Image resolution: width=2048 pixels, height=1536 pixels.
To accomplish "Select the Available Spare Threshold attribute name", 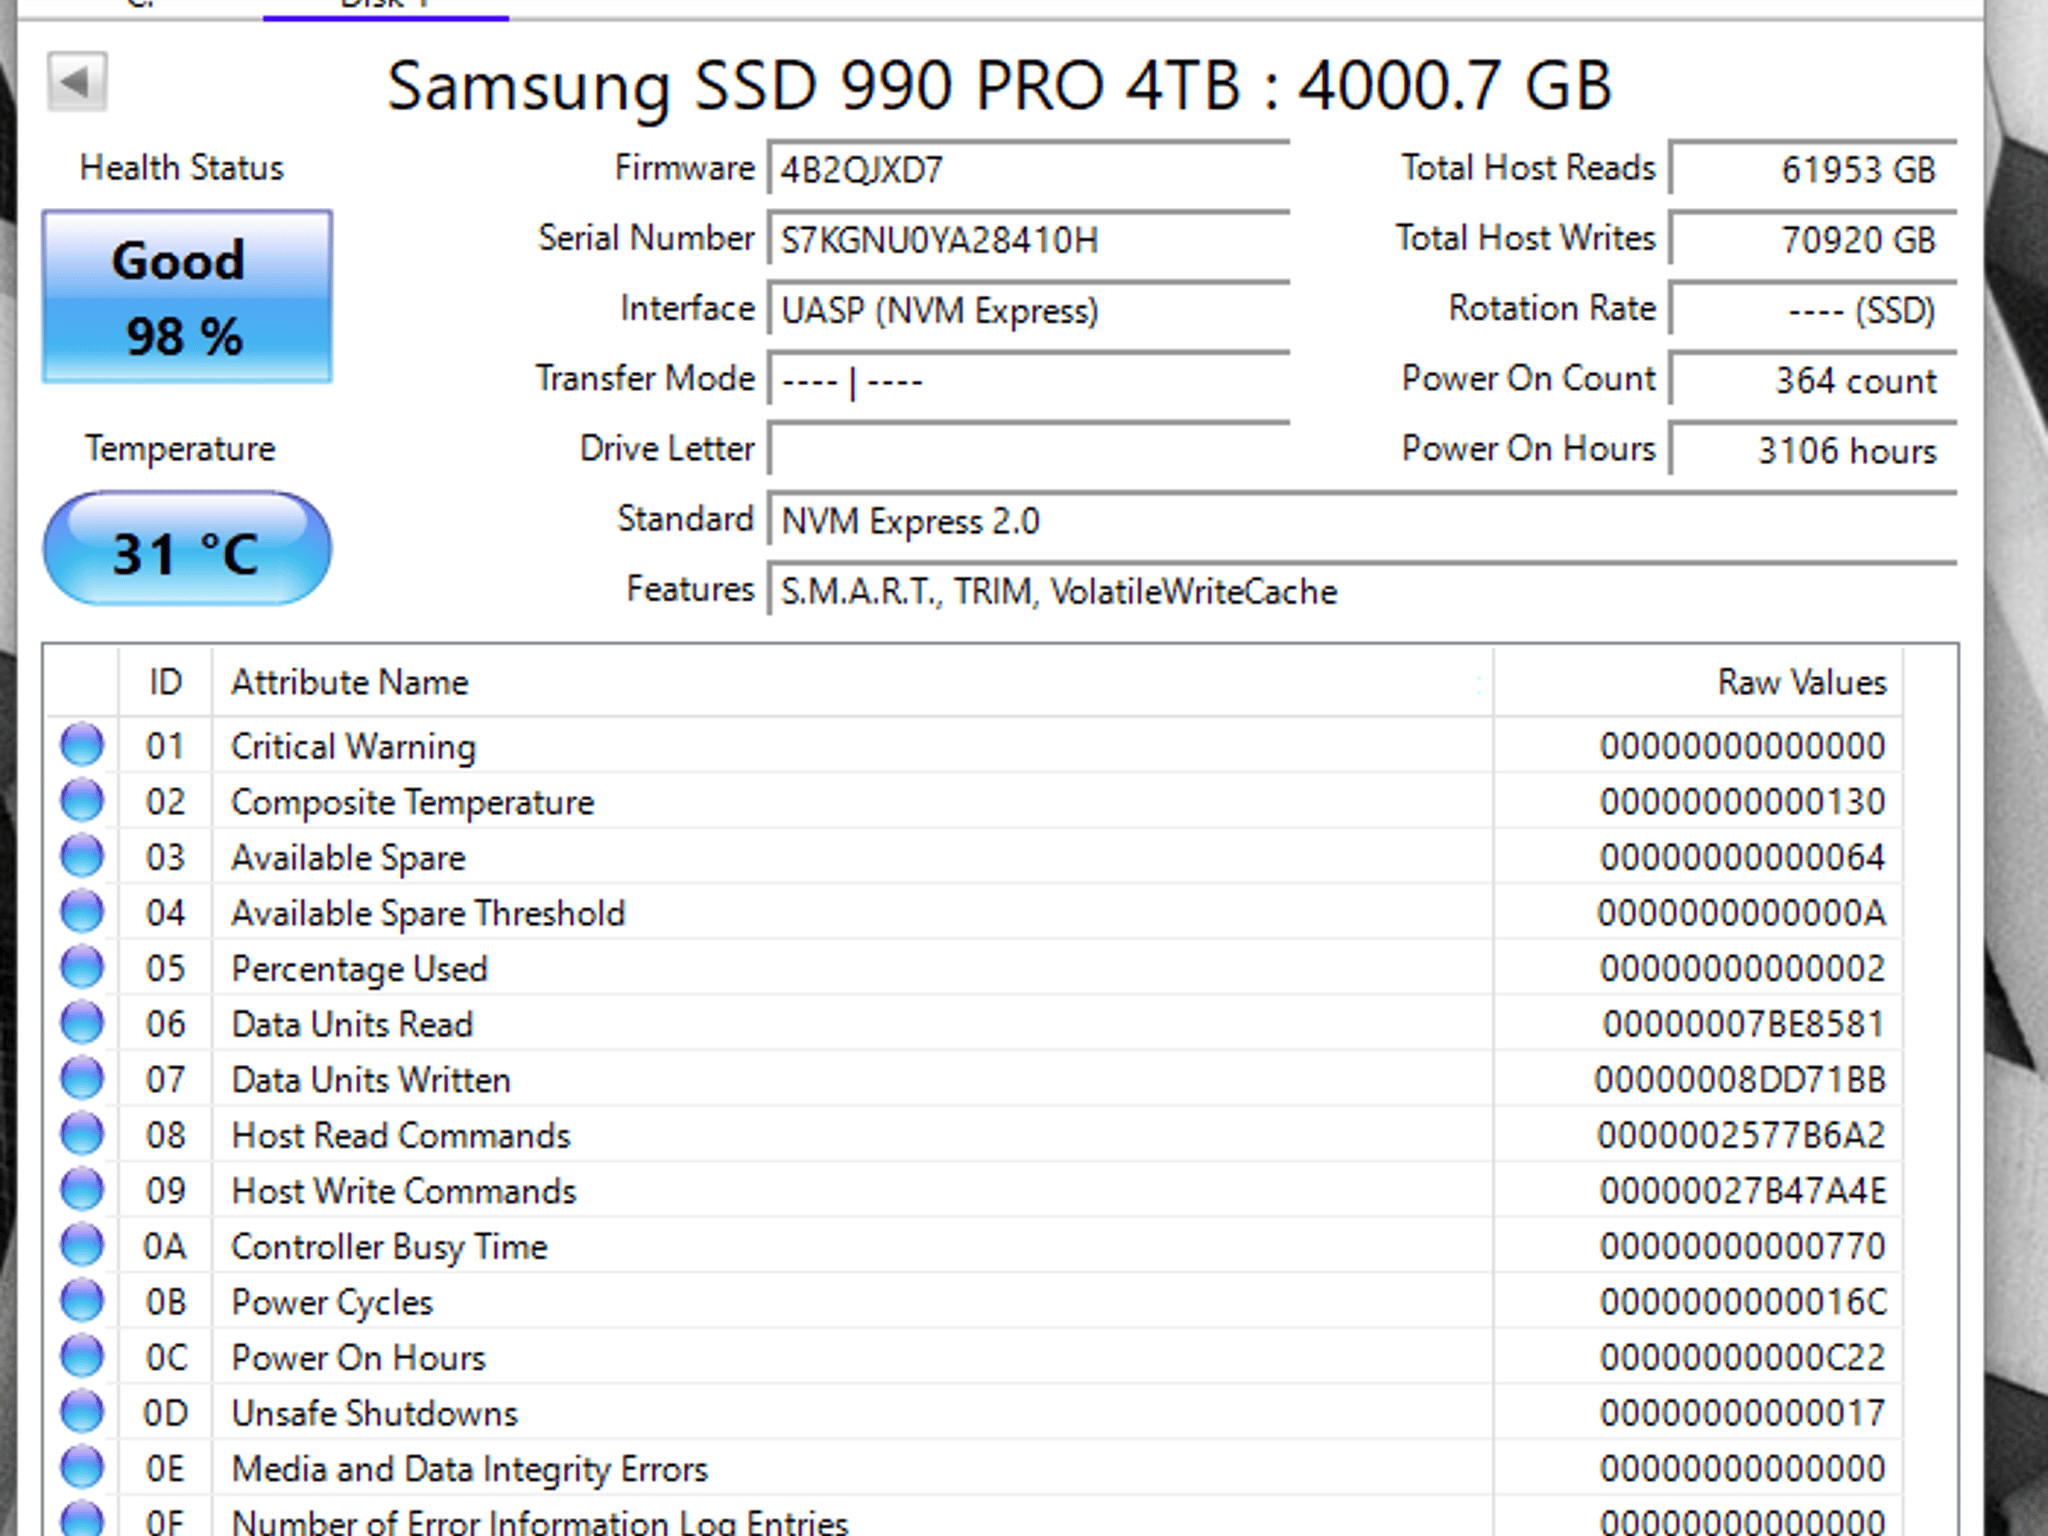I will coord(428,914).
